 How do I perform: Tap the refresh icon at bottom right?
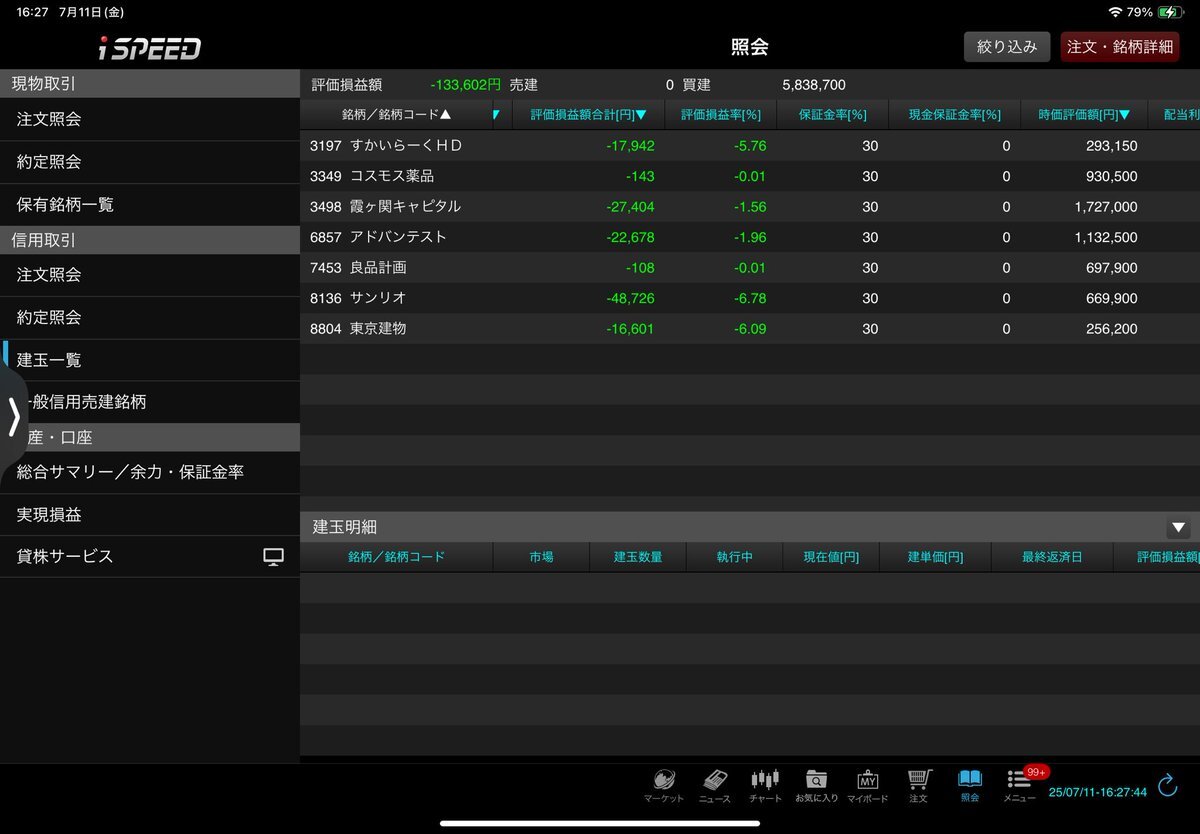pyautogui.click(x=1167, y=785)
